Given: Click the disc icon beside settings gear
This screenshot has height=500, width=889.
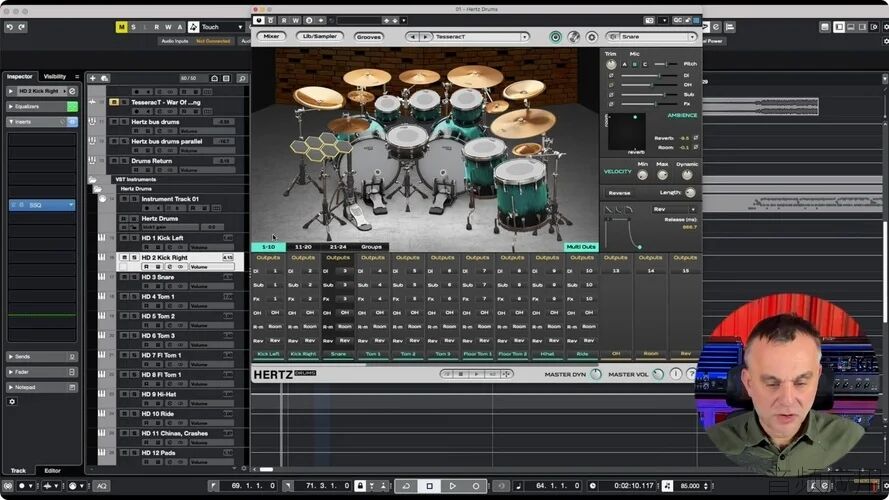Looking at the screenshot, I should point(574,37).
